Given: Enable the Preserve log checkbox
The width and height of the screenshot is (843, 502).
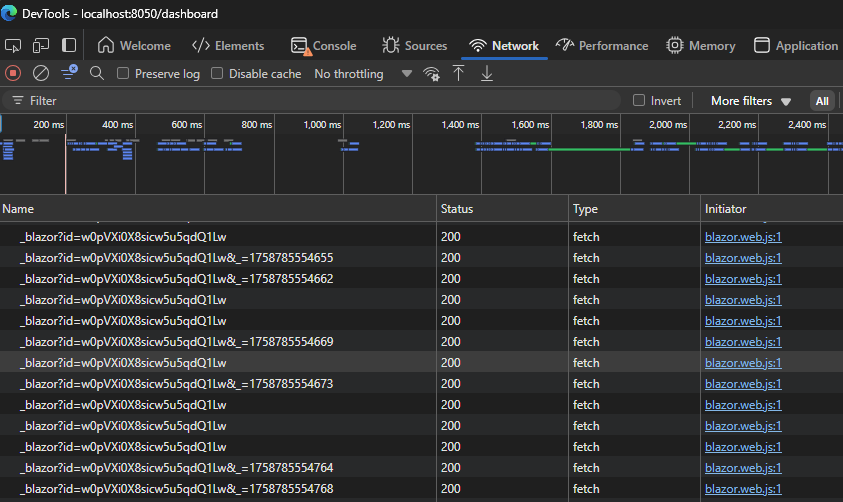Looking at the screenshot, I should [x=123, y=74].
